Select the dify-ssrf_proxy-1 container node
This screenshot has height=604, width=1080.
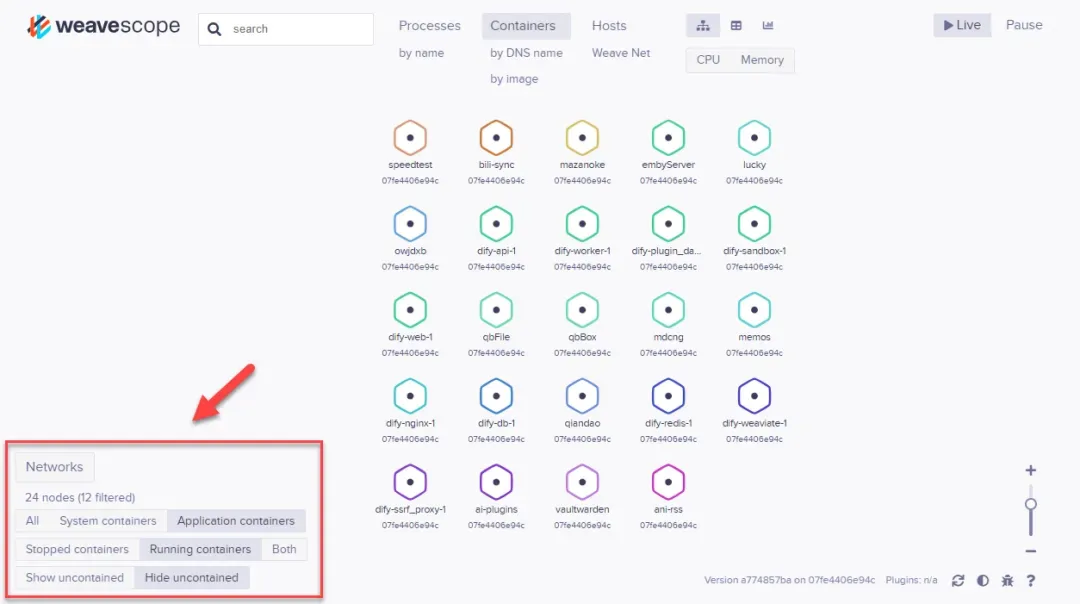tap(410, 482)
